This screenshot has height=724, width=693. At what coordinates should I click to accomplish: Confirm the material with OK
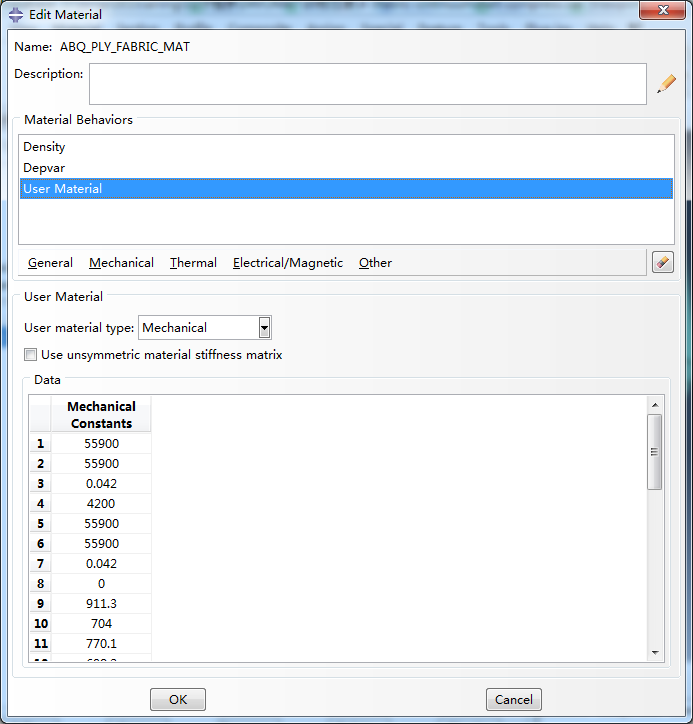[x=178, y=700]
